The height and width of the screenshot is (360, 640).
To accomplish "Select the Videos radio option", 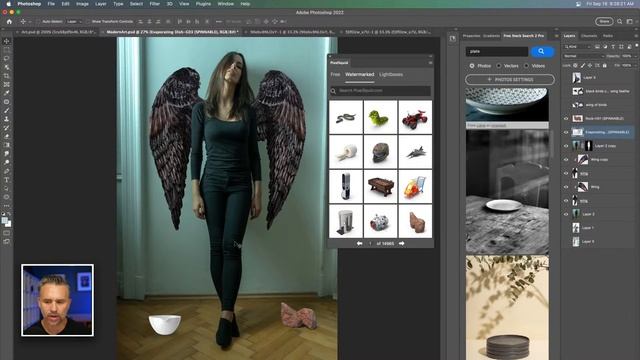I will 526,66.
